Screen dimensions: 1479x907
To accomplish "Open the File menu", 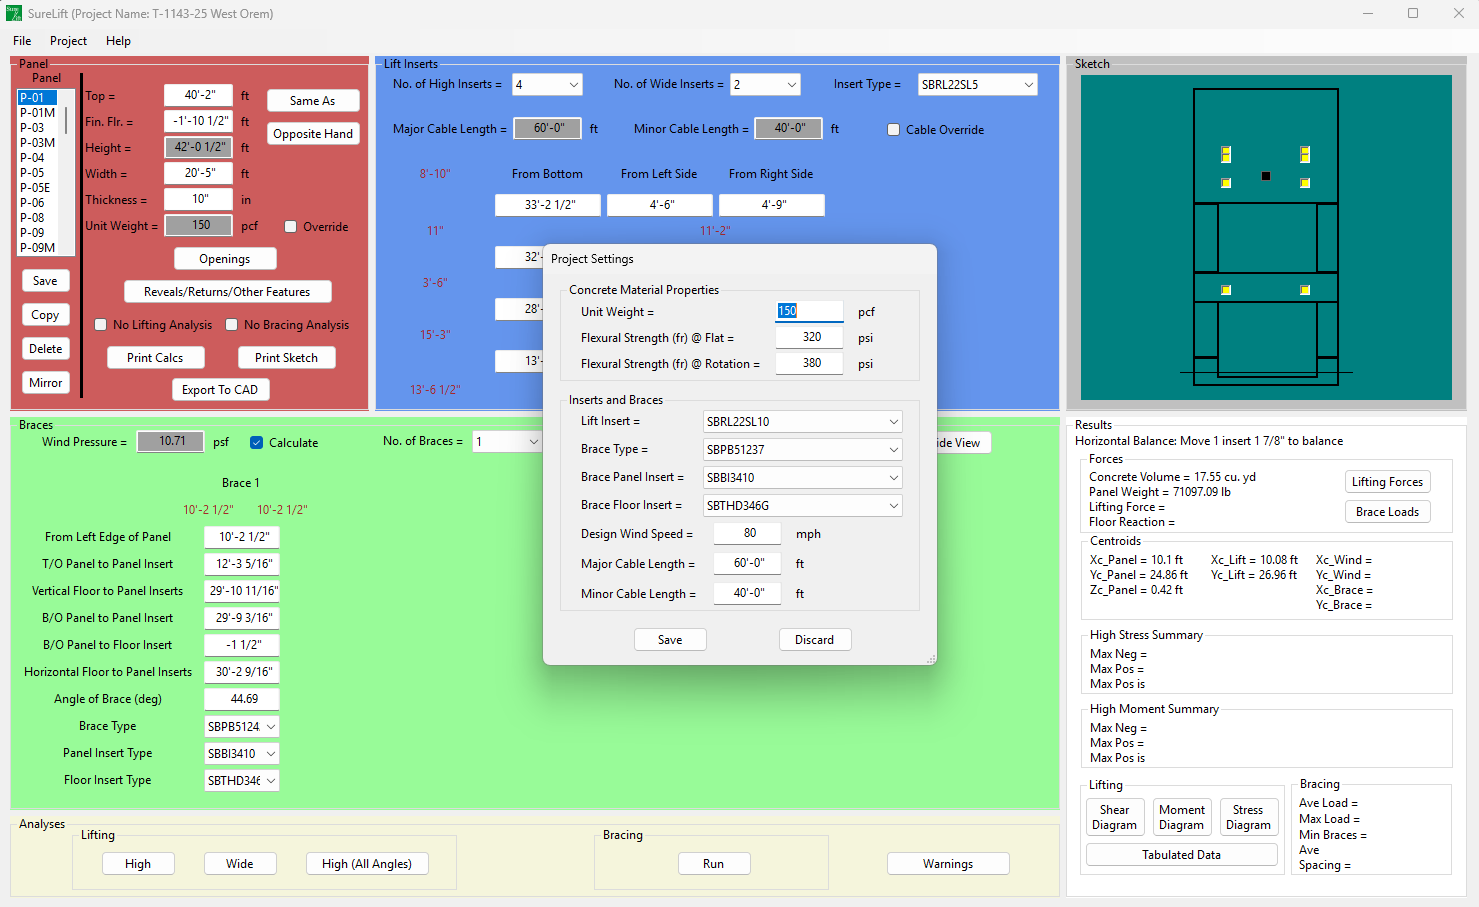I will 22,41.
